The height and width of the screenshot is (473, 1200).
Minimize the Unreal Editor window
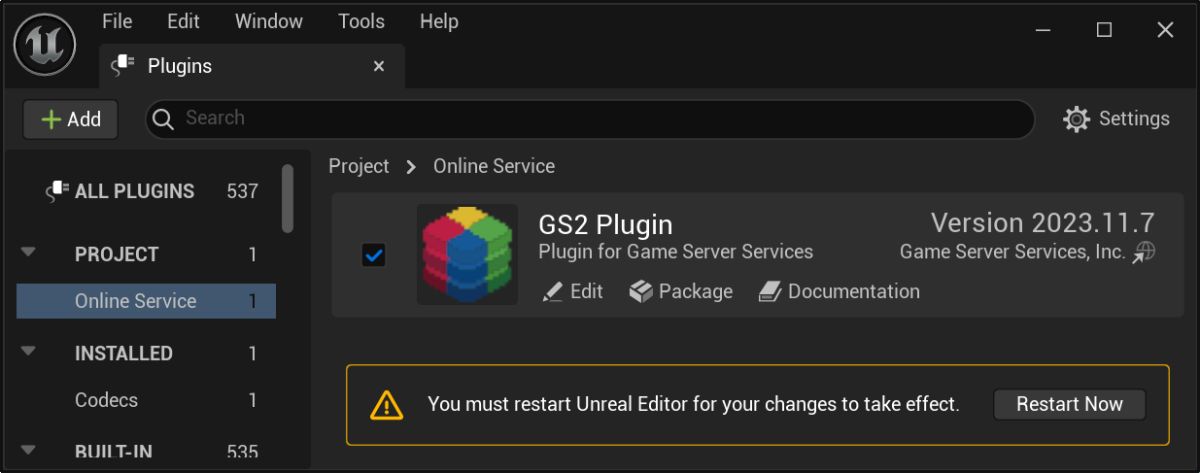tap(1043, 30)
